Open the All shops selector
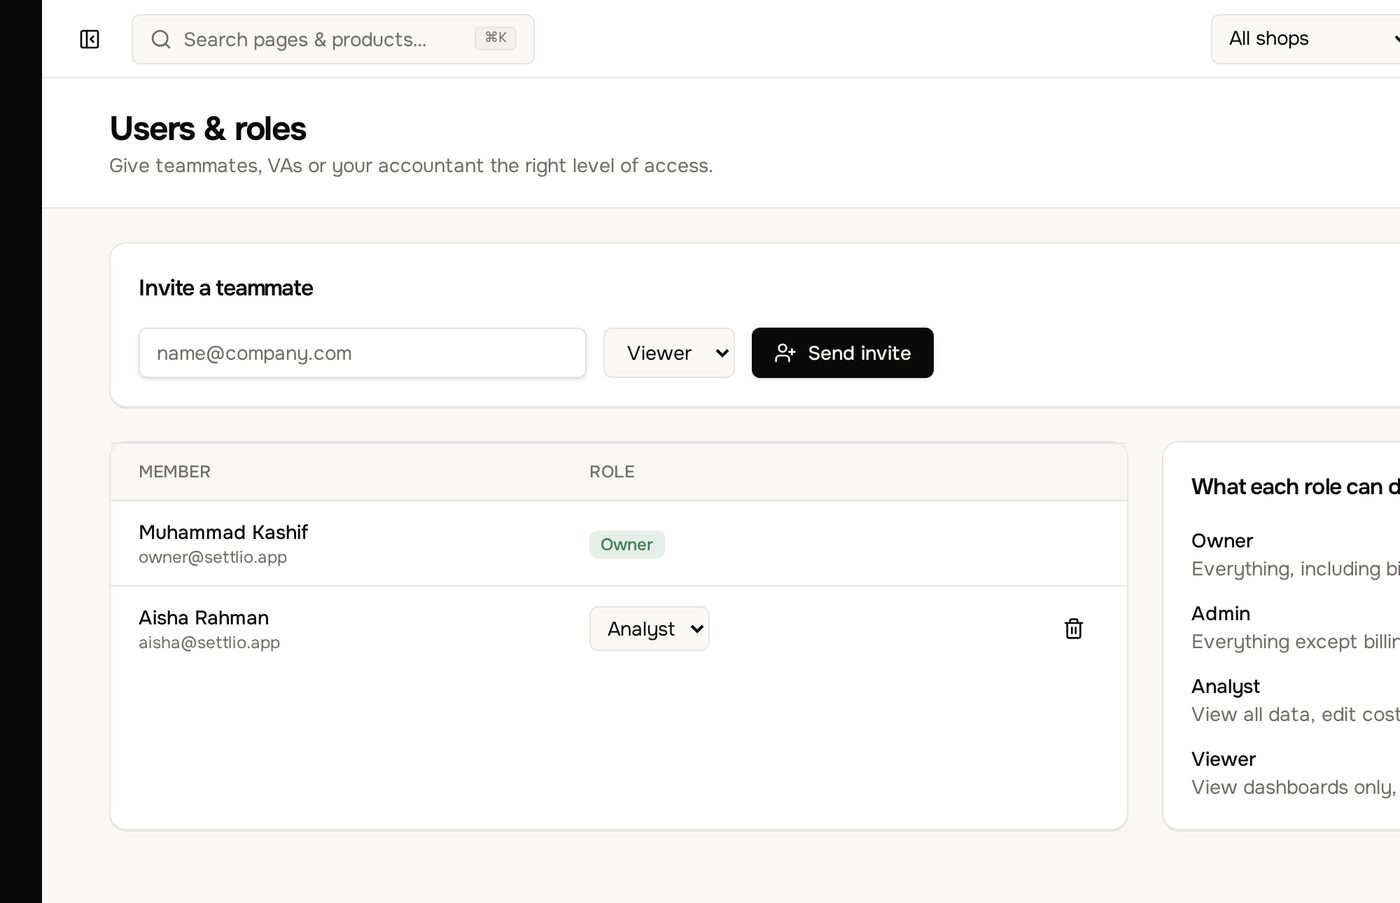The height and width of the screenshot is (903, 1400). tap(1305, 39)
